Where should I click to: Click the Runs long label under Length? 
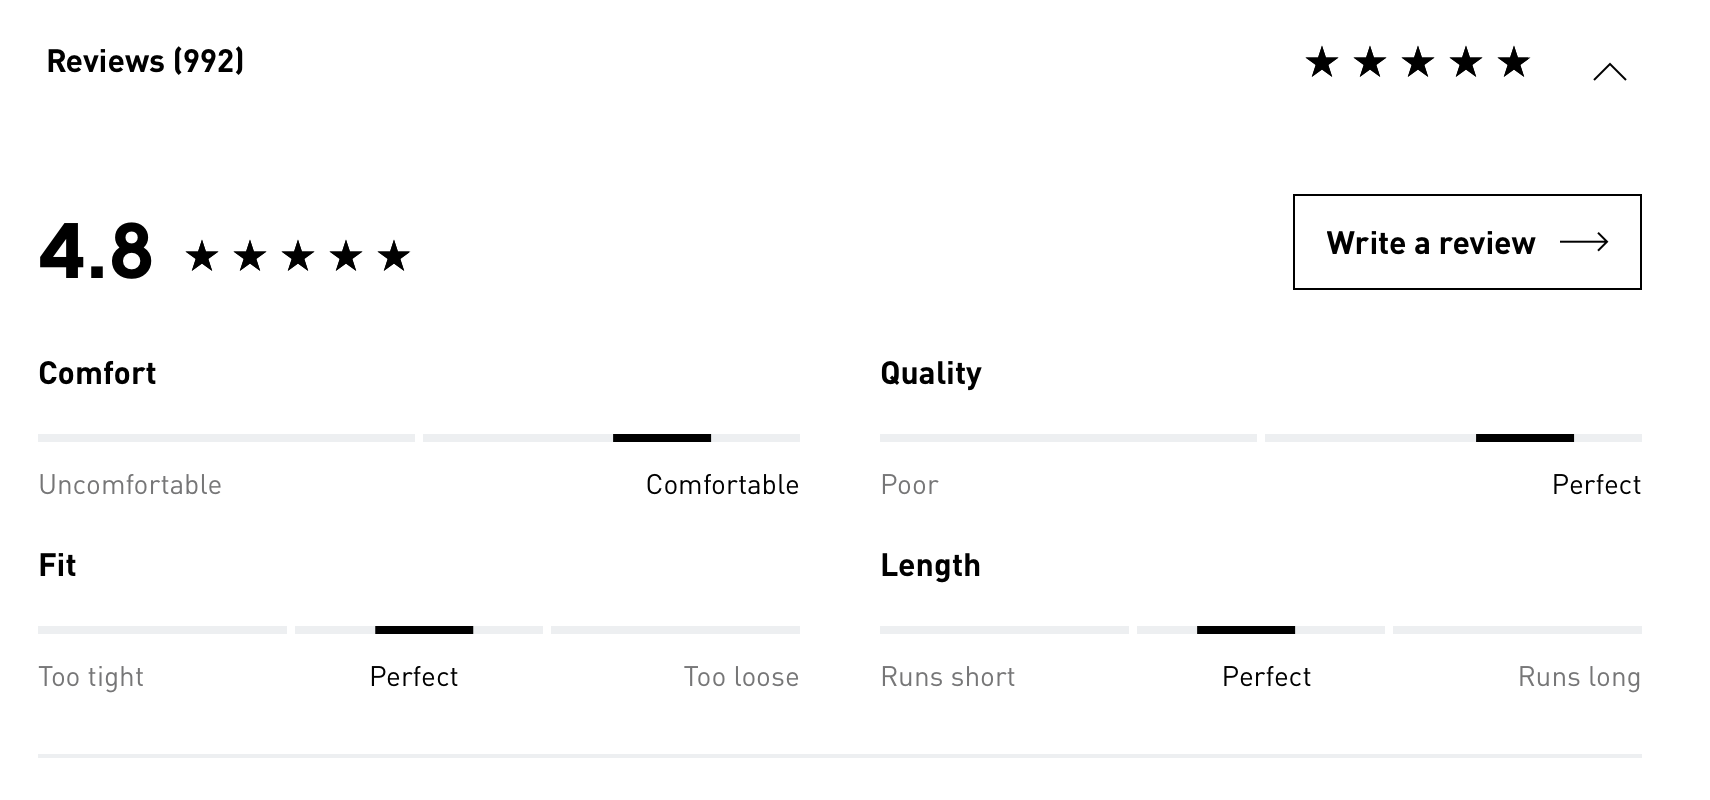(1579, 677)
